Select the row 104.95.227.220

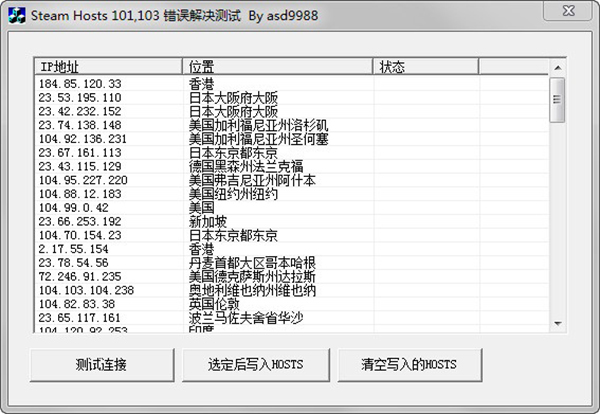click(x=292, y=180)
